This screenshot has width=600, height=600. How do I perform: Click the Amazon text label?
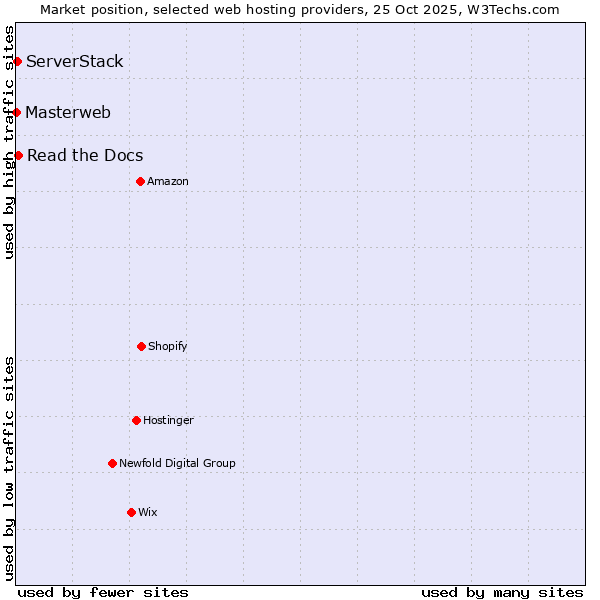pyautogui.click(x=168, y=181)
